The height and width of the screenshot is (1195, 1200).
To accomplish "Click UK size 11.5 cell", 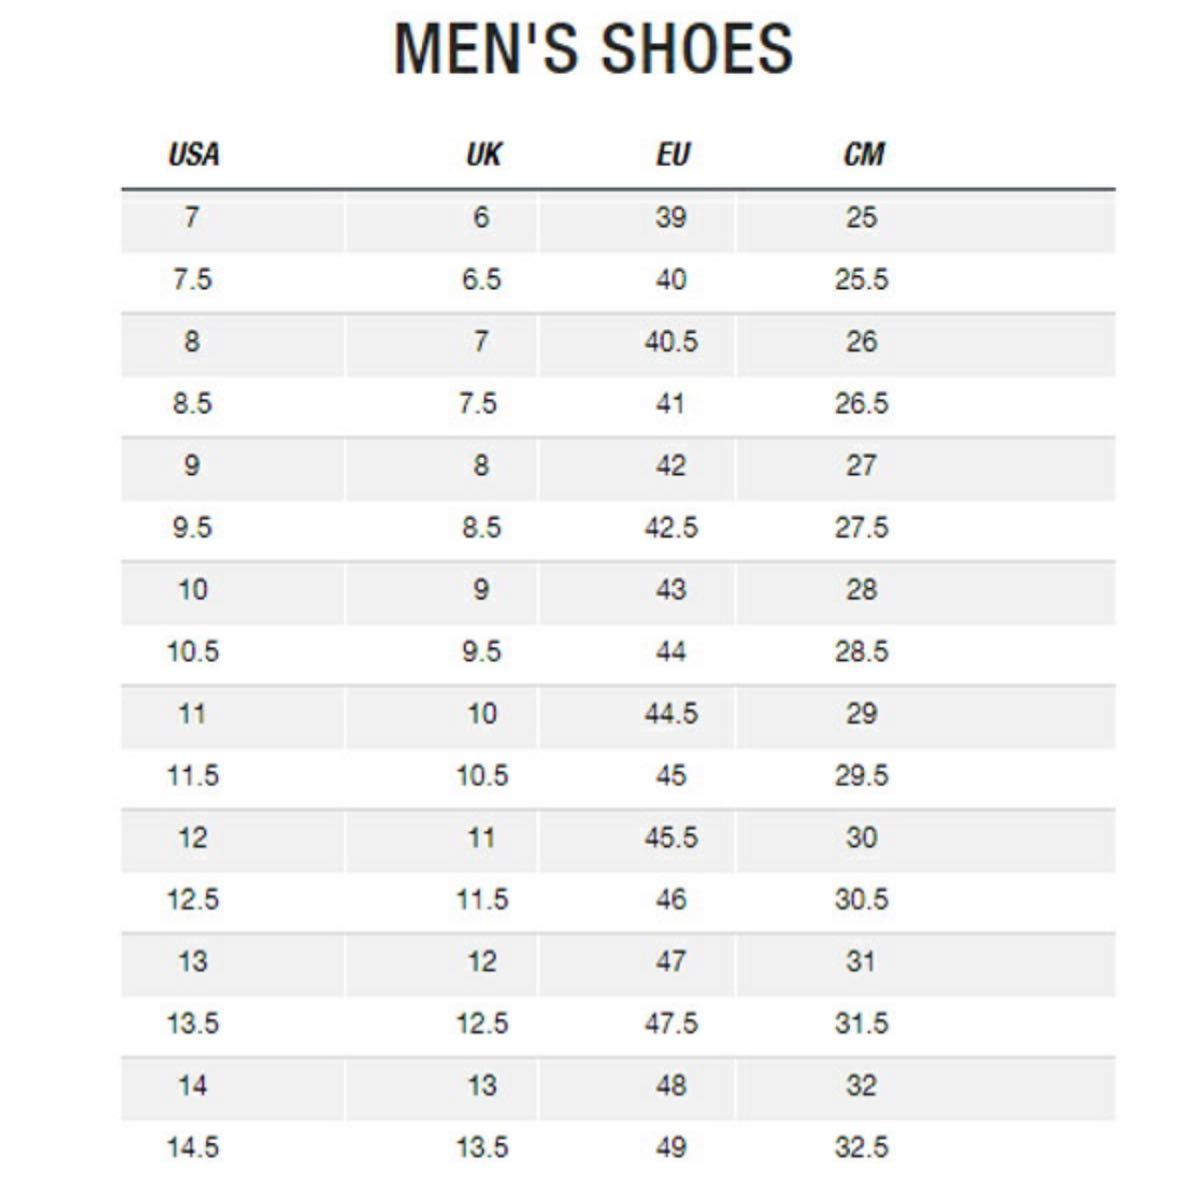I will [482, 899].
